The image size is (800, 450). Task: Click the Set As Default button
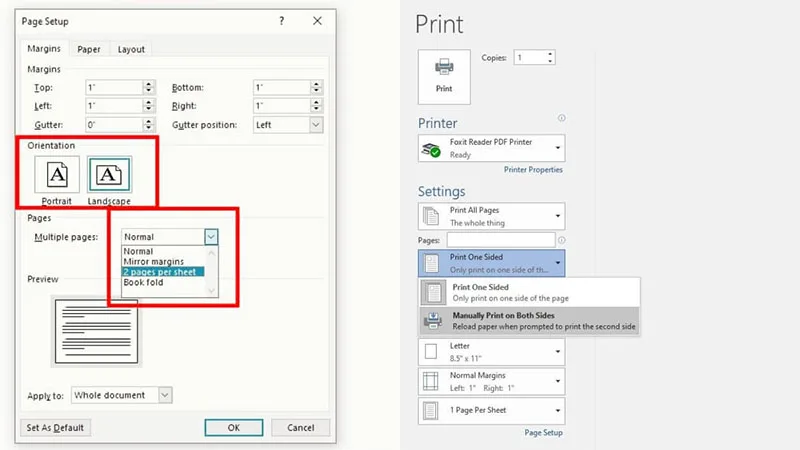click(55, 428)
